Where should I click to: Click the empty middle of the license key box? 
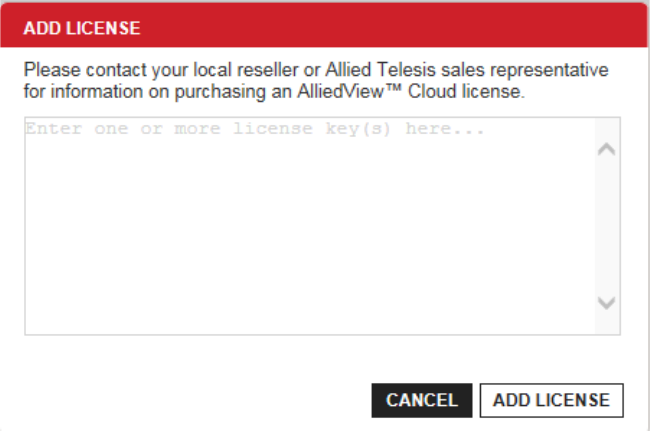click(308, 226)
